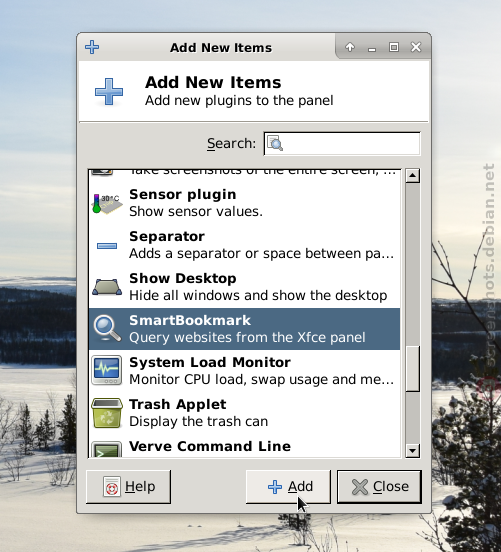This screenshot has width=501, height=552.
Task: Click the blue plus icon in title bar
Action: pyautogui.click(x=92, y=47)
